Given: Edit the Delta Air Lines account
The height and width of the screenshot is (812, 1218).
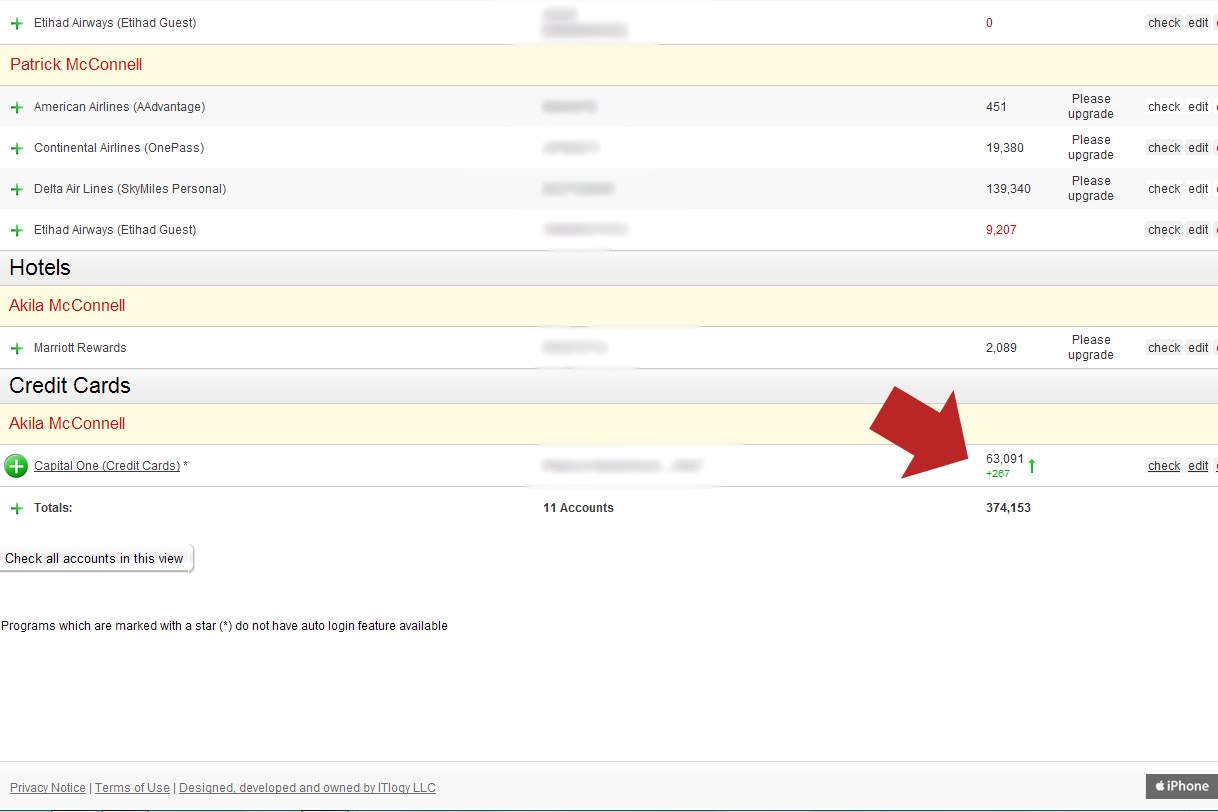Looking at the screenshot, I should pos(1198,189).
